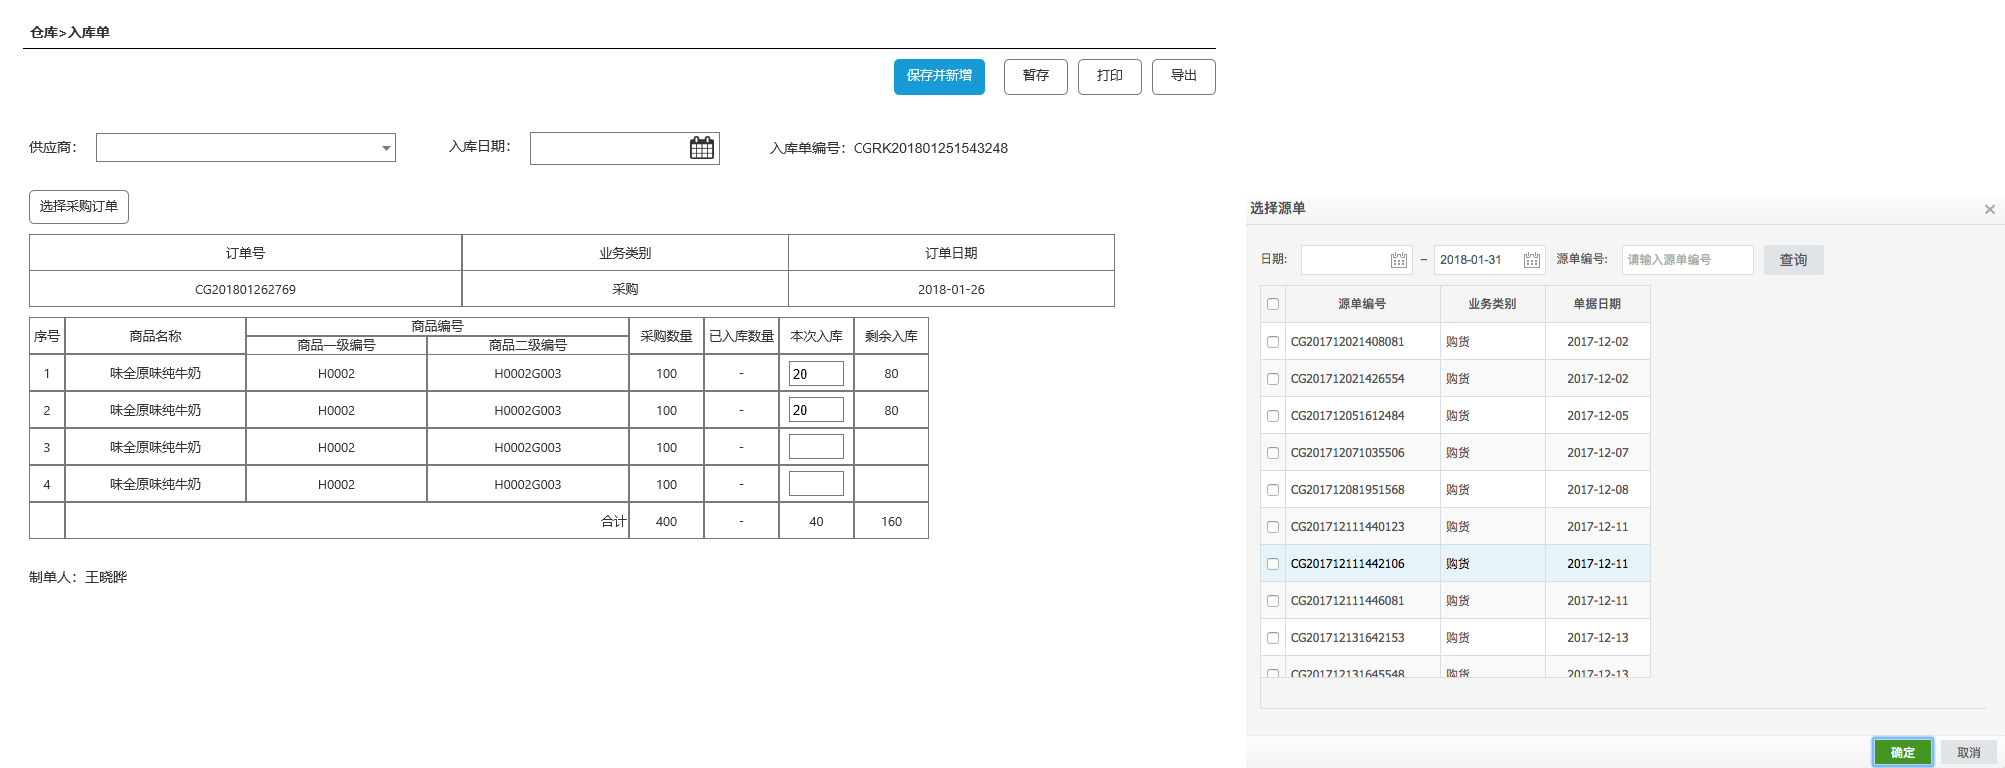Check the box for CG201712051612484

[x=1273, y=416]
